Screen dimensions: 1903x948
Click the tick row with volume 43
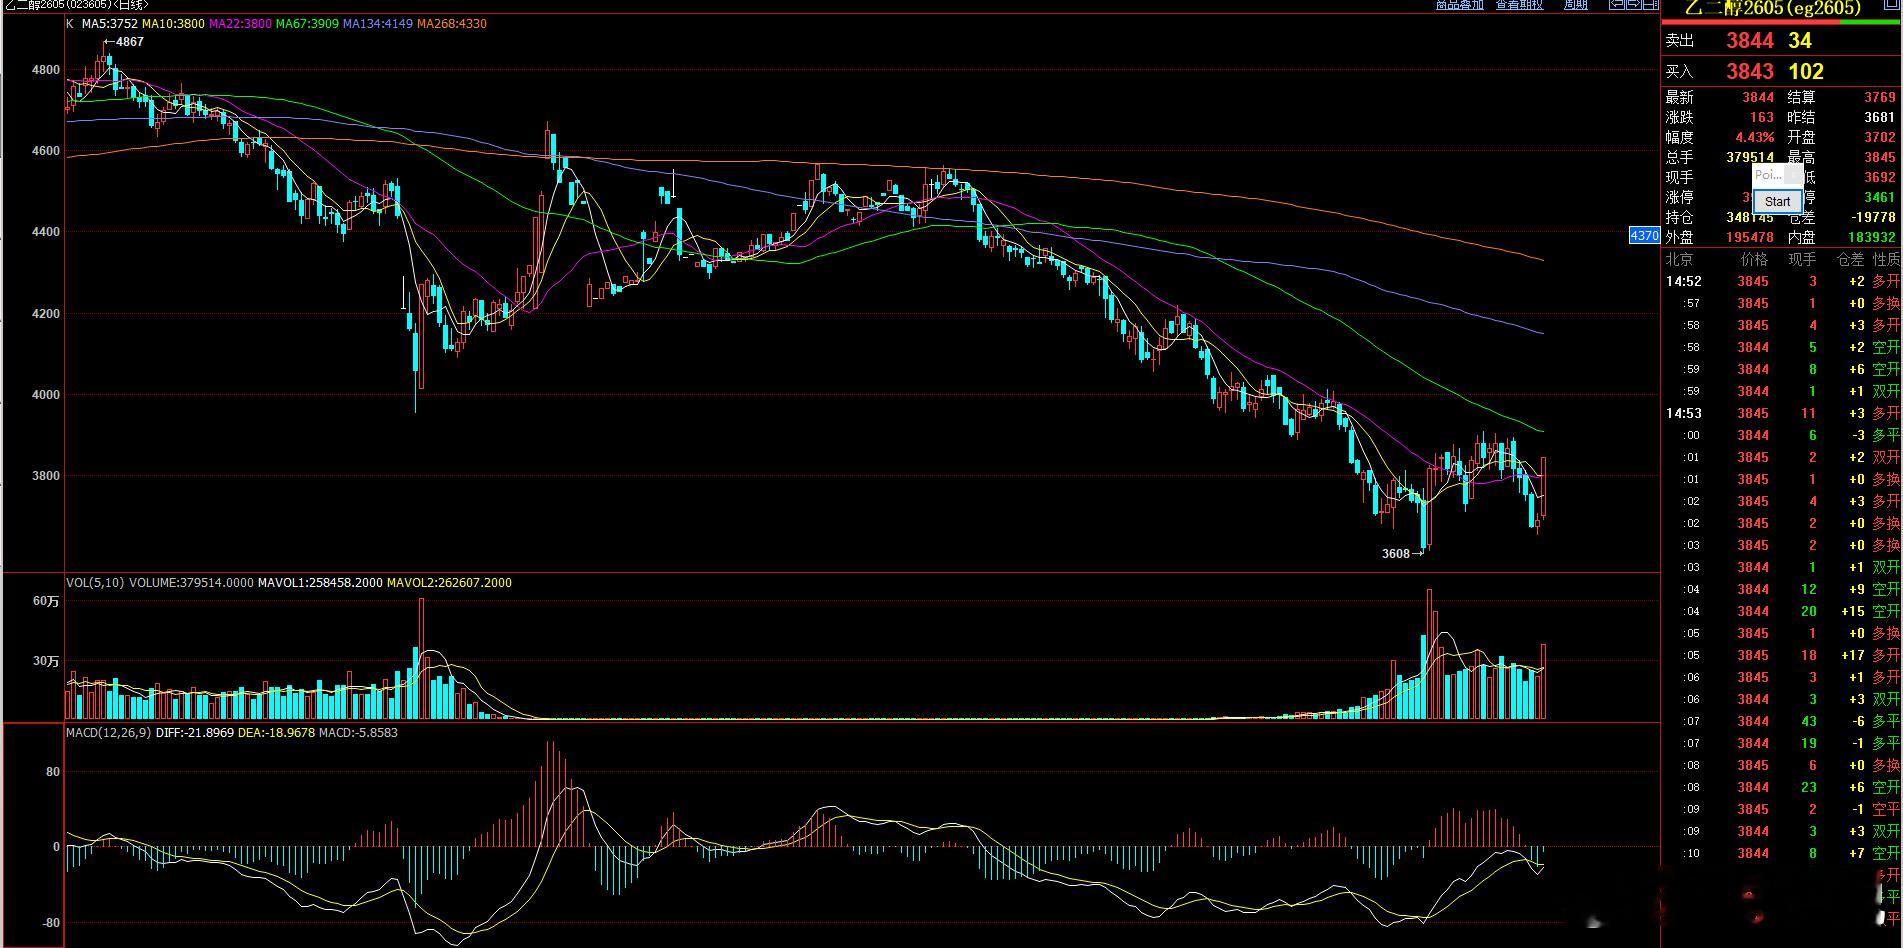(1782, 721)
